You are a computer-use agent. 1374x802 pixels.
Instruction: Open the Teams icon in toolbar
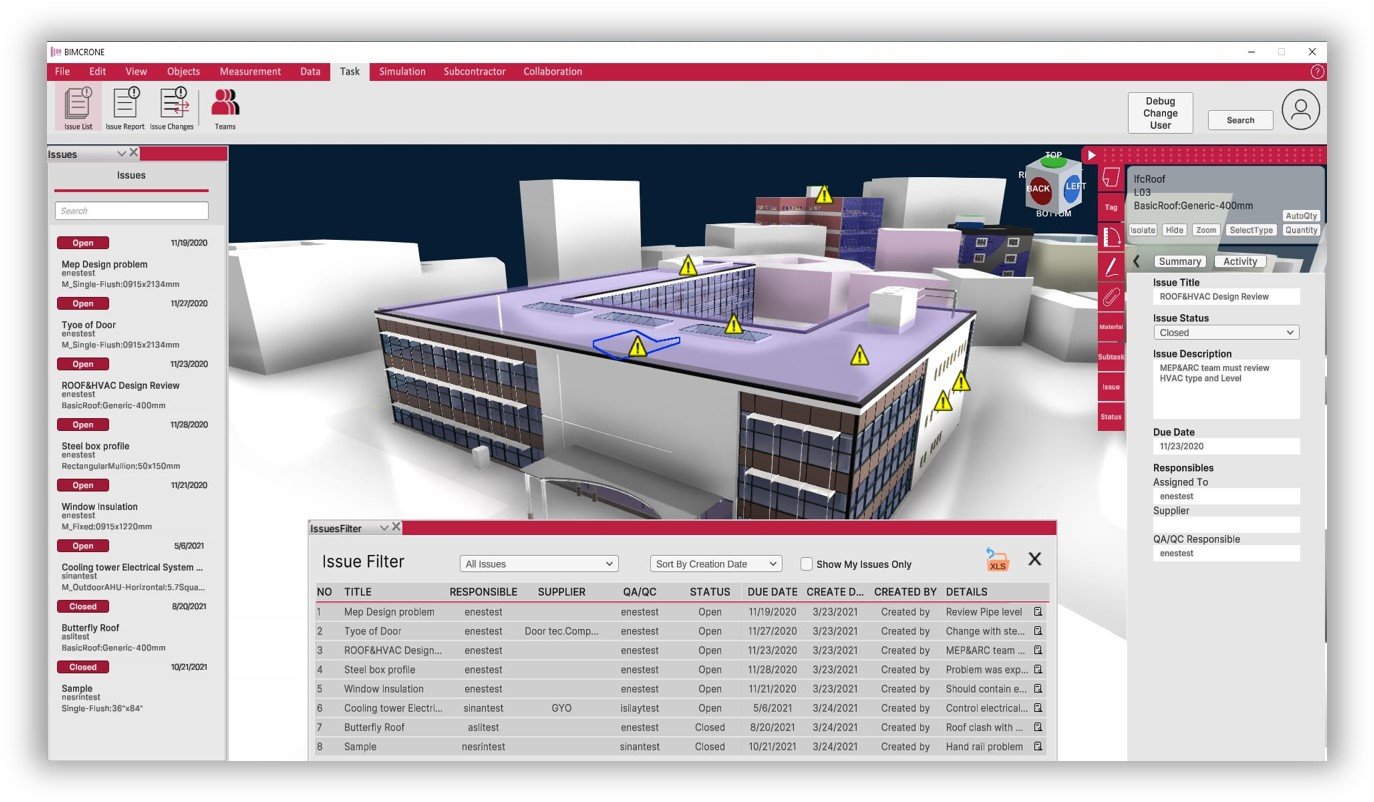[x=225, y=108]
